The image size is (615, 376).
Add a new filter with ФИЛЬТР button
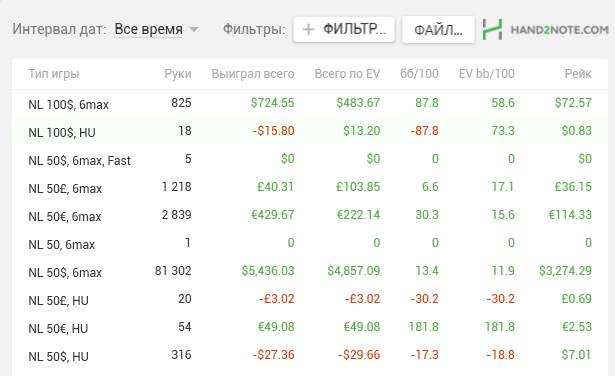(344, 29)
